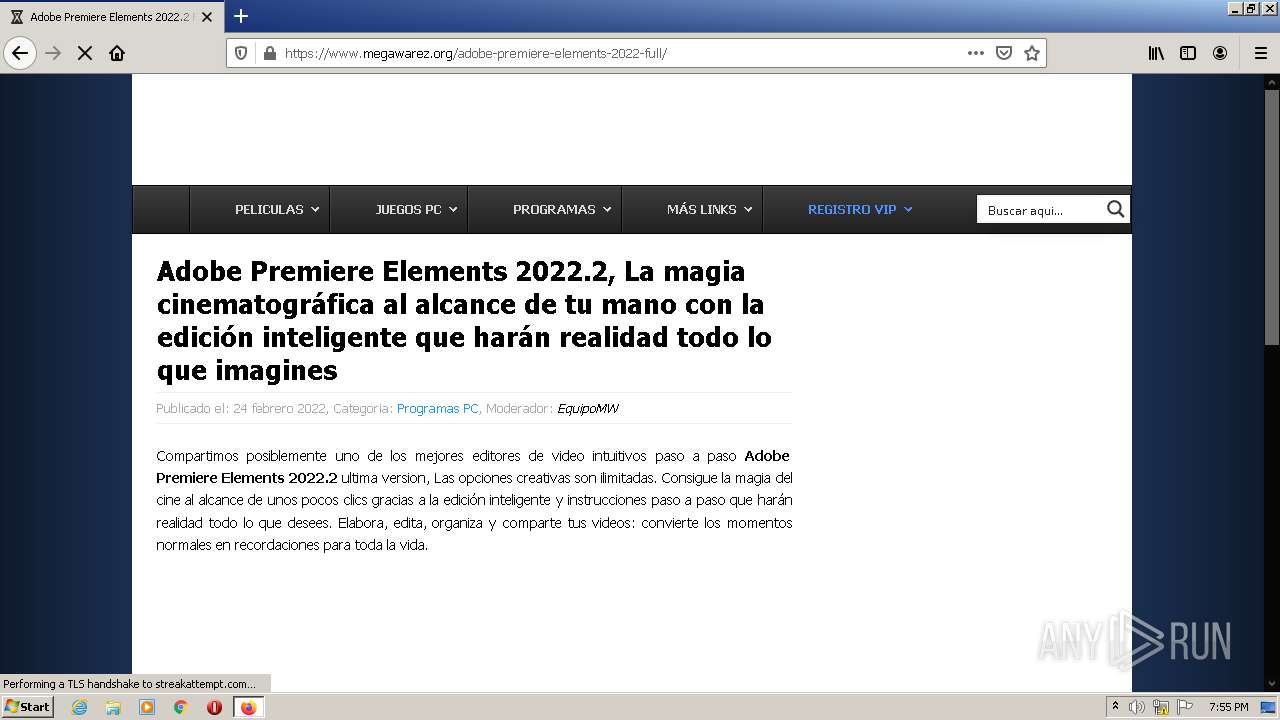Viewport: 1280px width, 720px height.
Task: Open Windows Explorer folder from taskbar
Action: coord(113,707)
